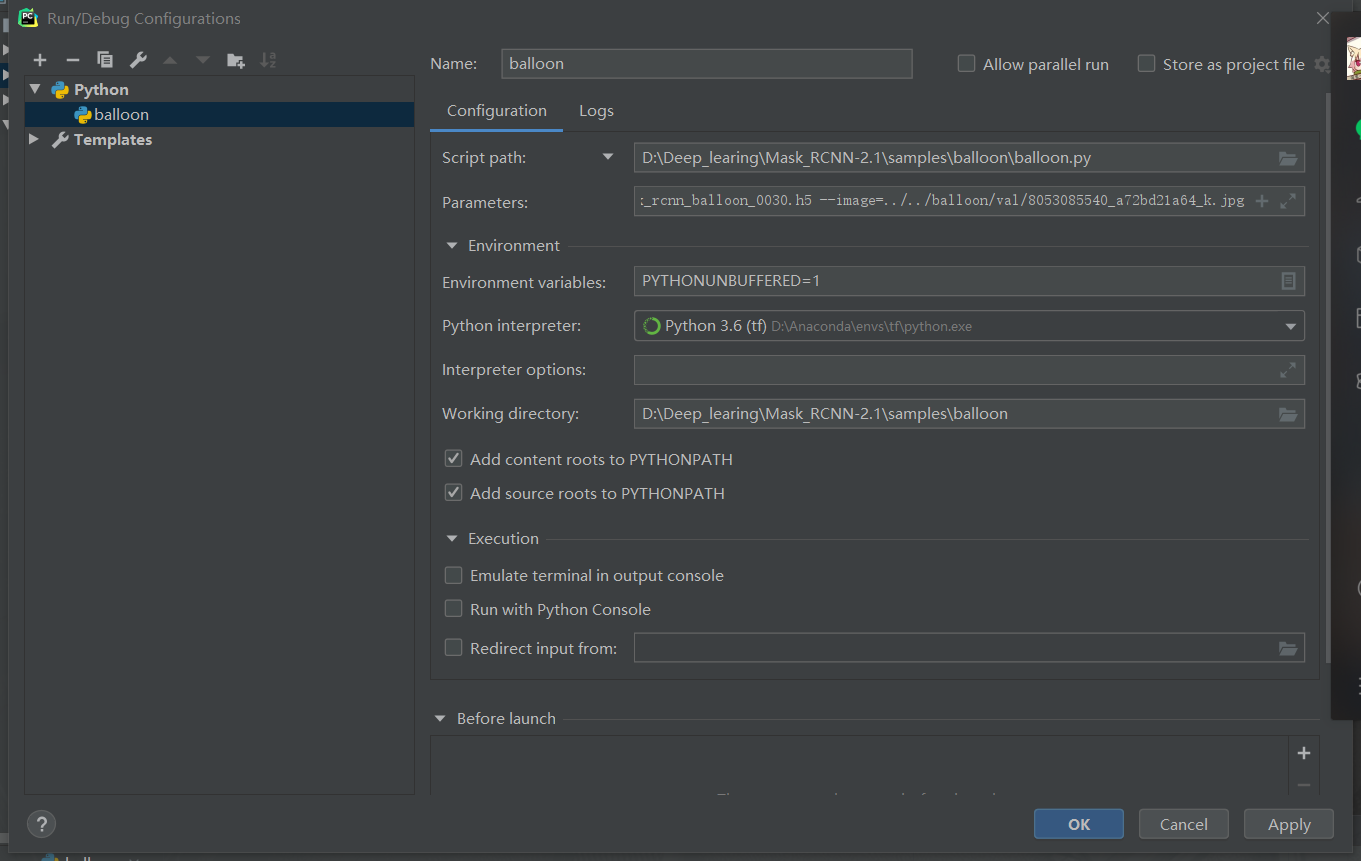
Task: Click the Add New Configuration plus icon
Action: (x=40, y=60)
